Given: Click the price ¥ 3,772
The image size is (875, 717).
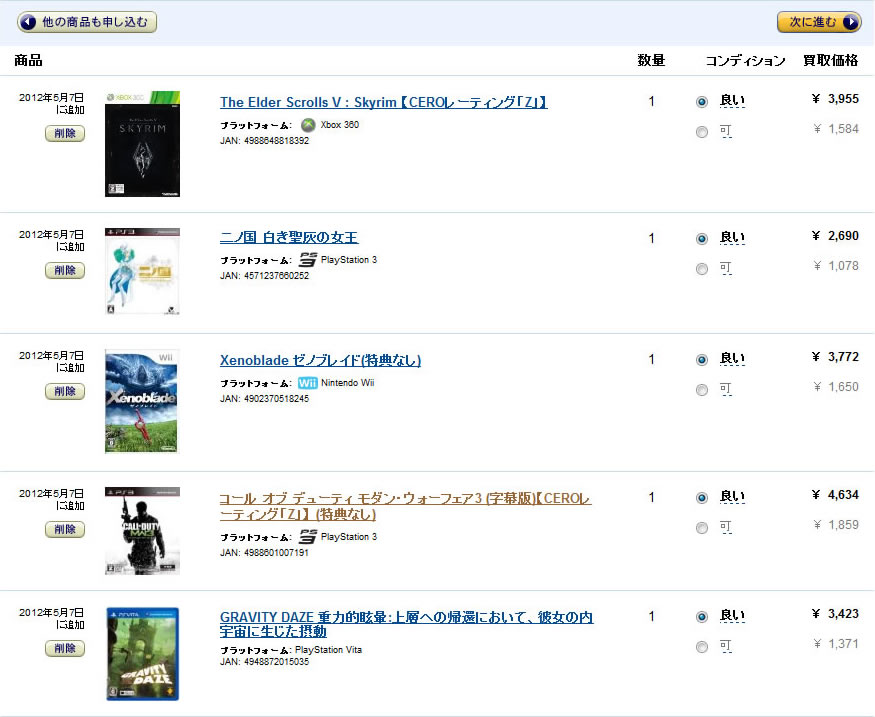Looking at the screenshot, I should (x=835, y=357).
